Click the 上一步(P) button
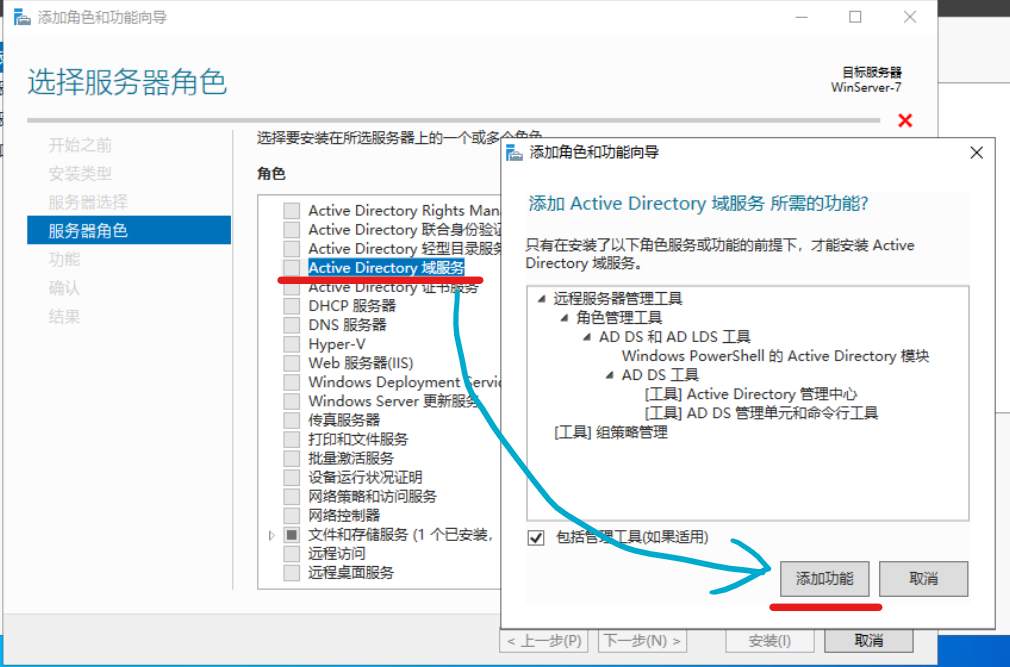1010x667 pixels. (x=544, y=641)
